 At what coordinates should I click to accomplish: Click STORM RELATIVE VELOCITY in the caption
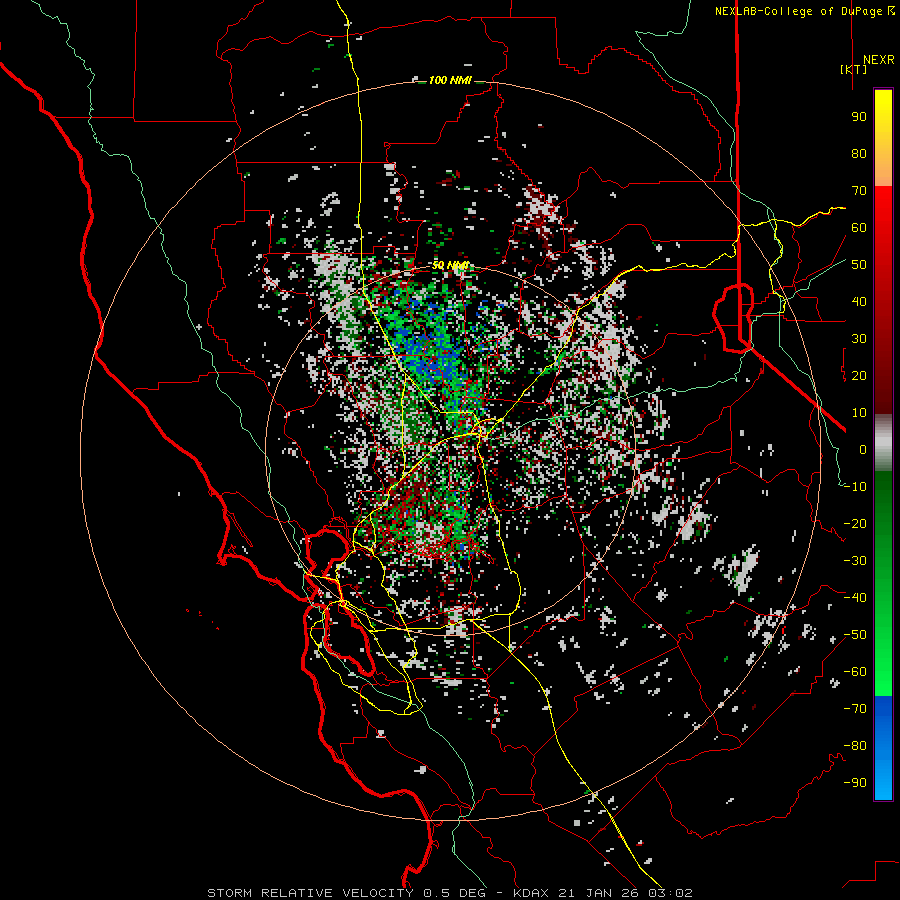[310, 893]
